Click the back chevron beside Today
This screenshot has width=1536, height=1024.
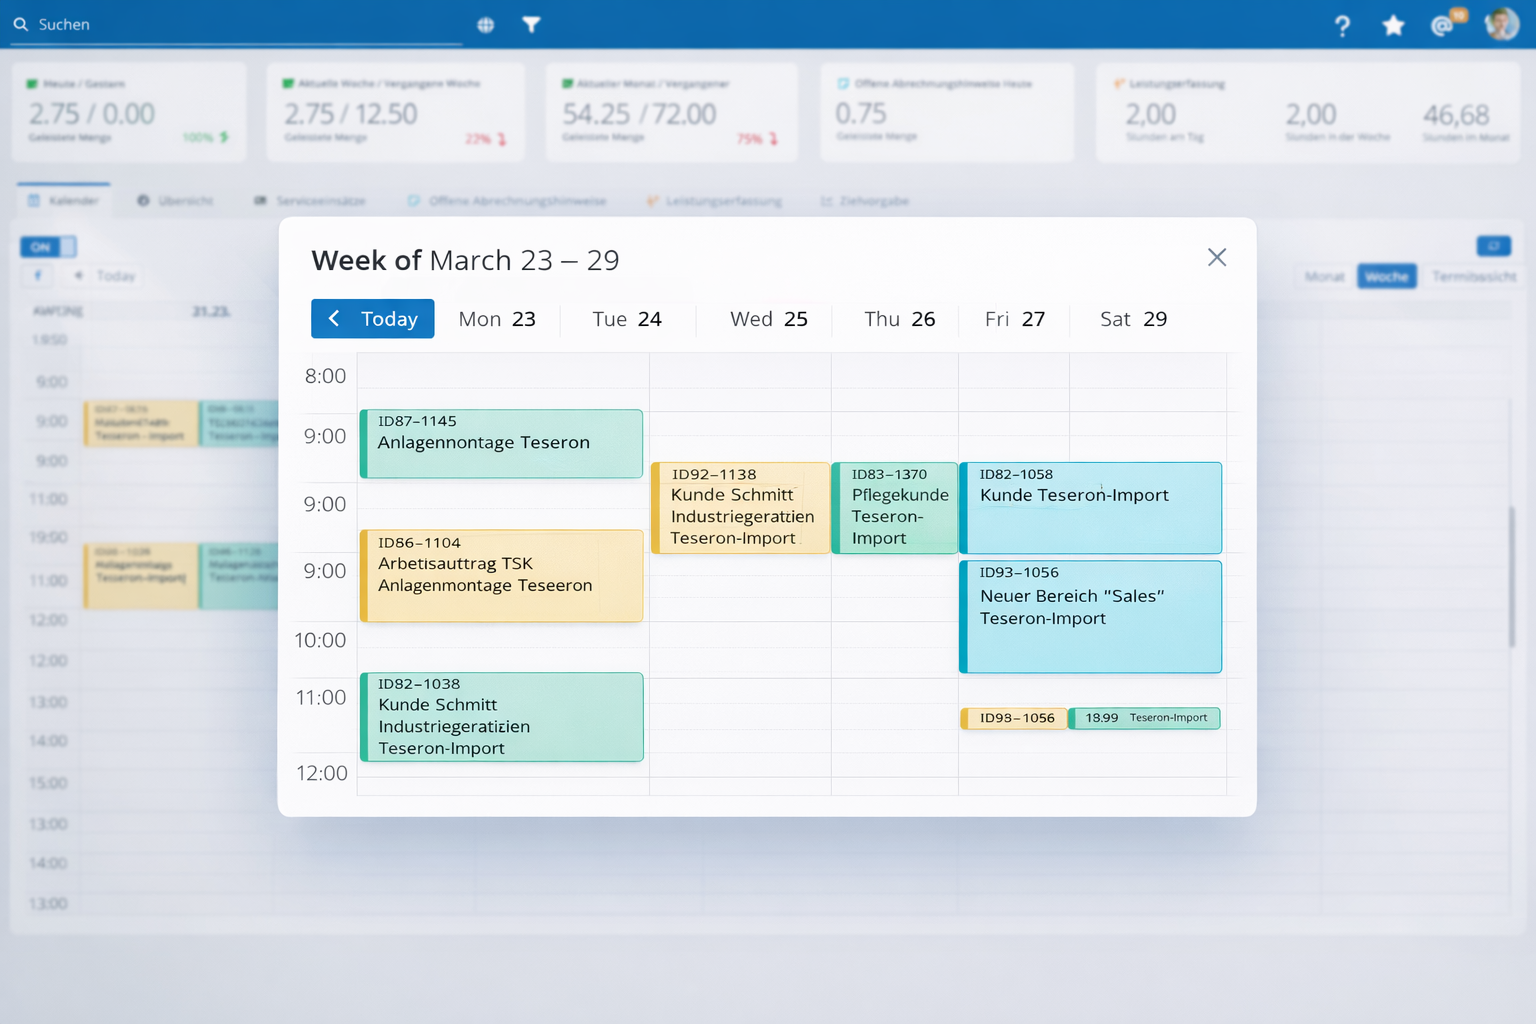pos(334,319)
